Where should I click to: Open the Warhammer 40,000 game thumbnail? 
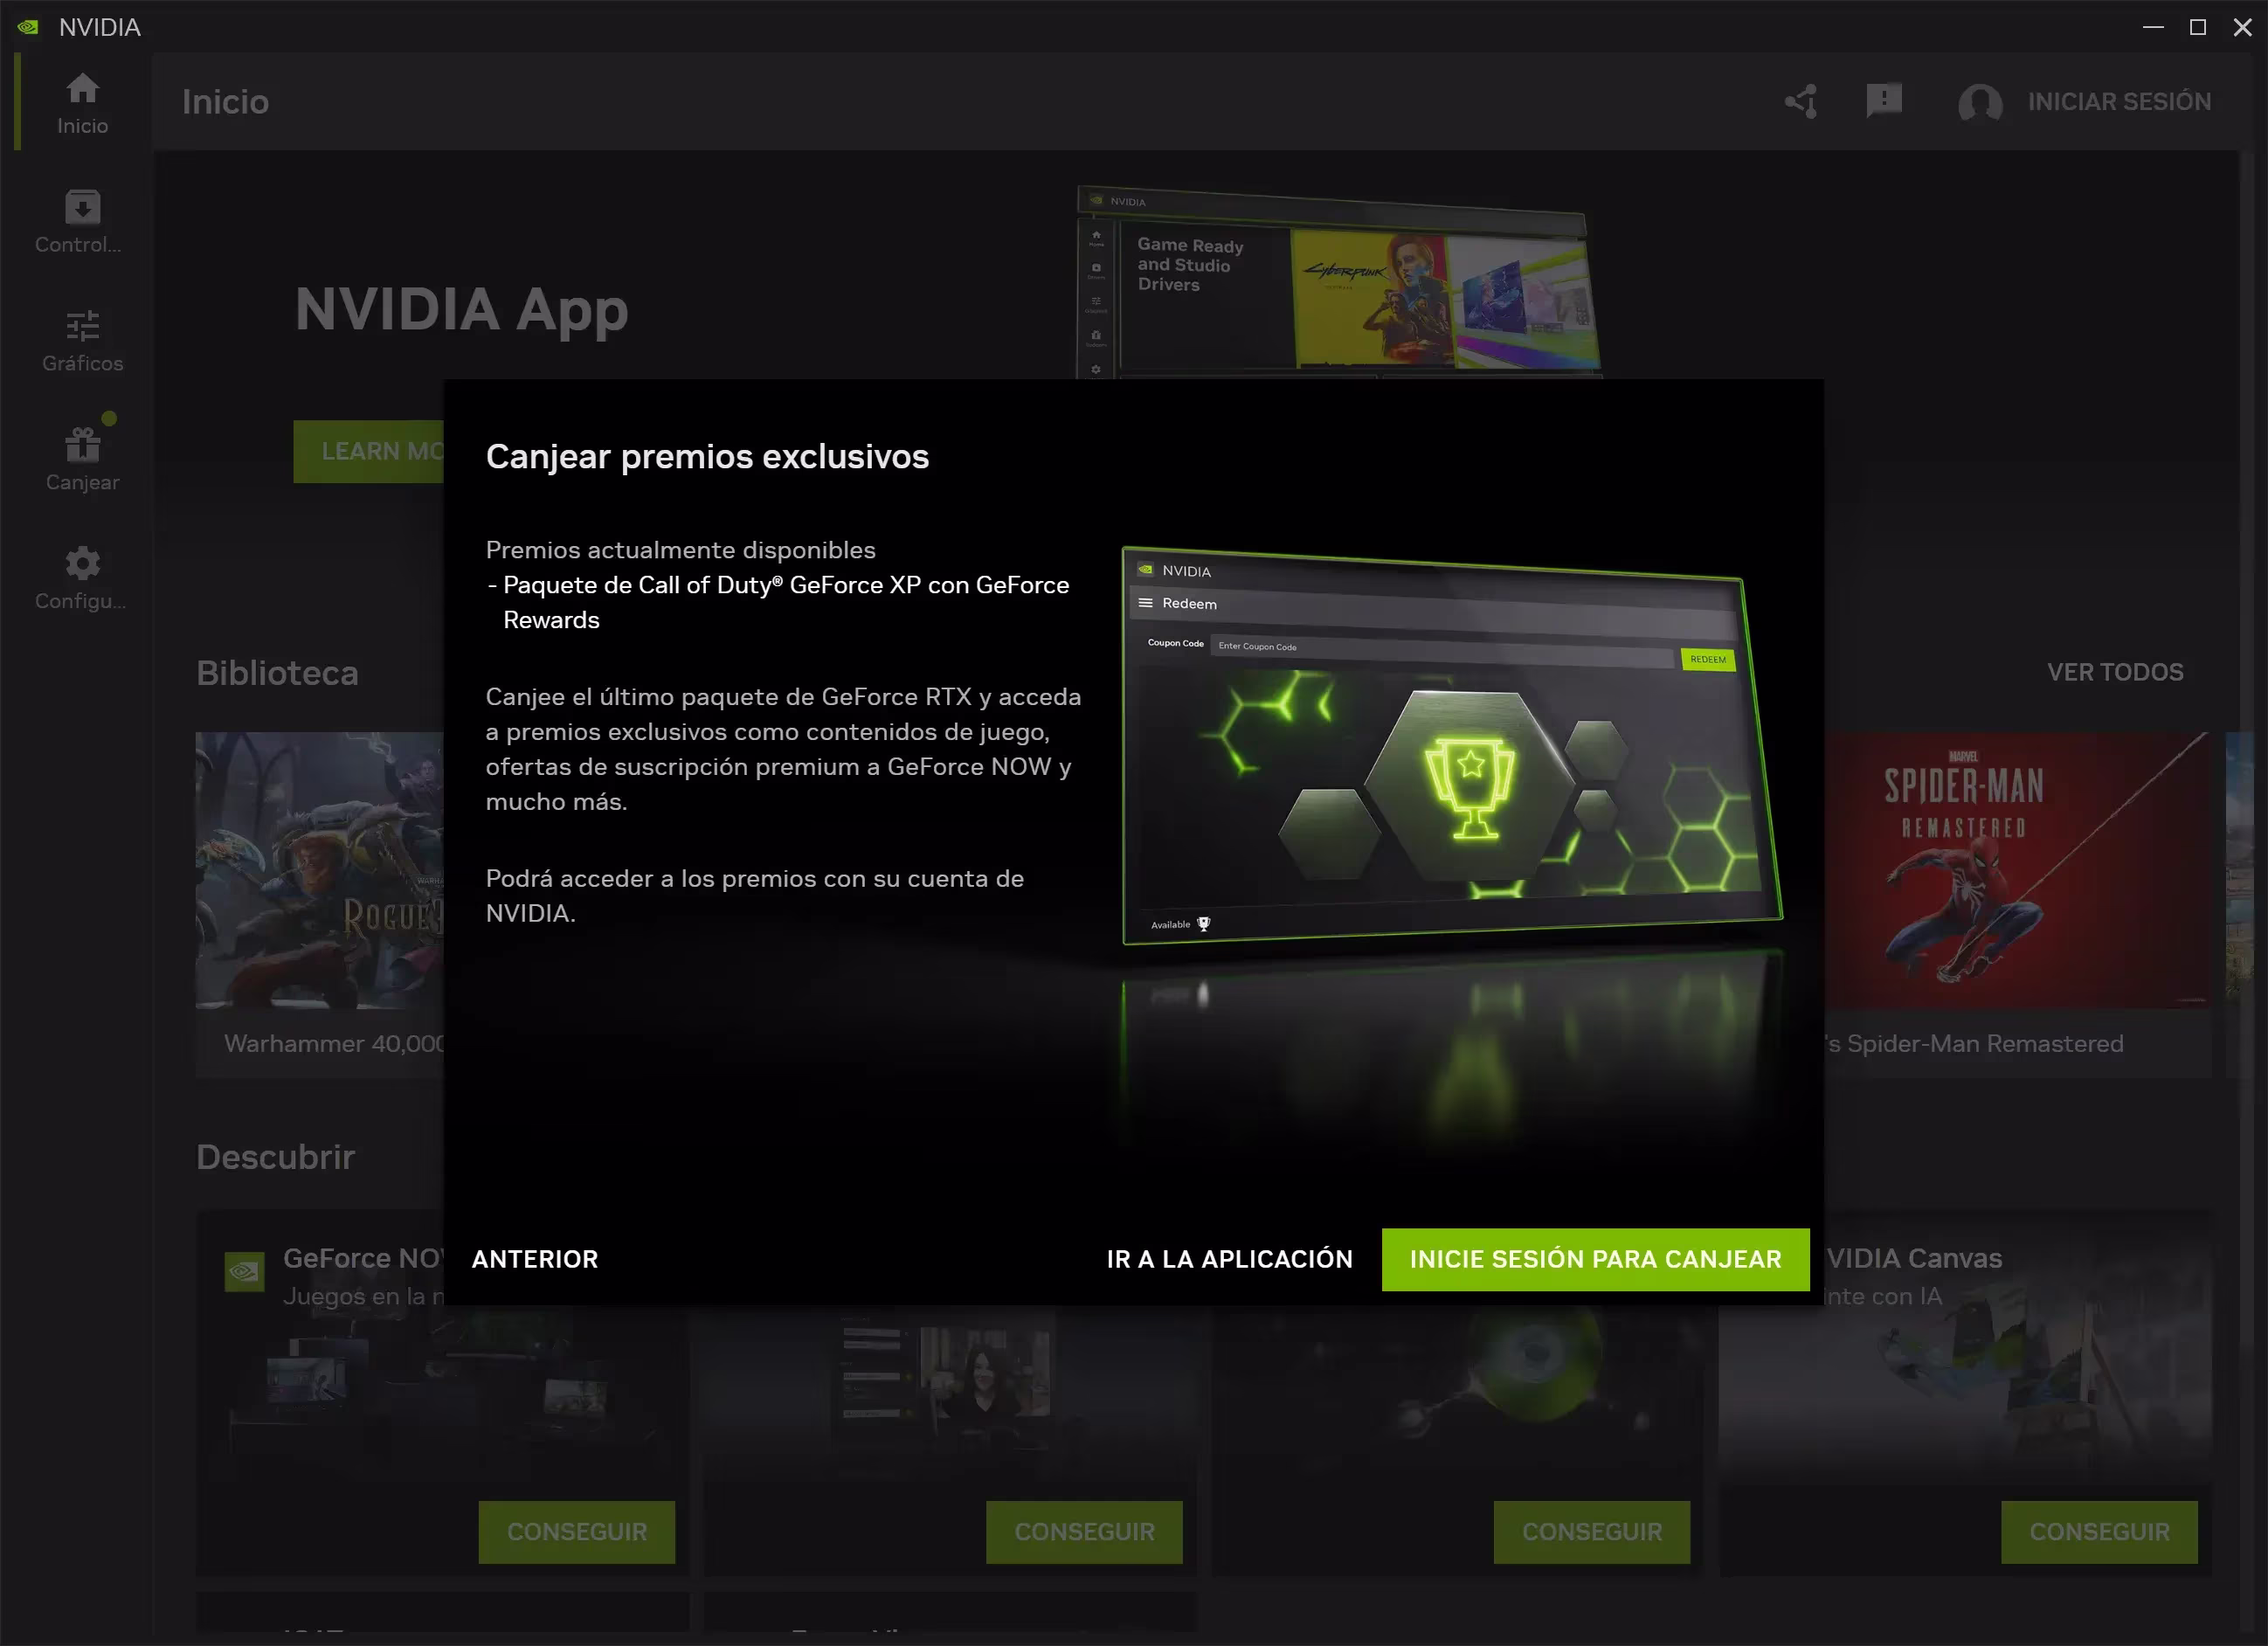[320, 870]
